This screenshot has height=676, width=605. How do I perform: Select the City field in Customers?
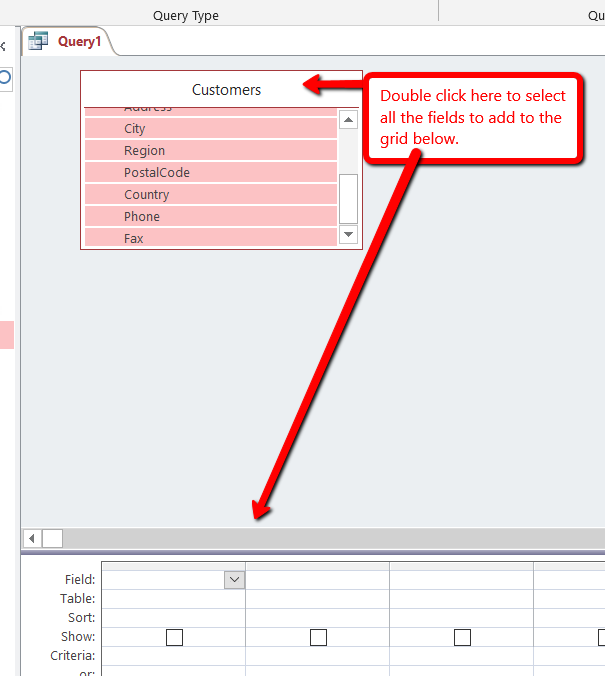point(210,128)
